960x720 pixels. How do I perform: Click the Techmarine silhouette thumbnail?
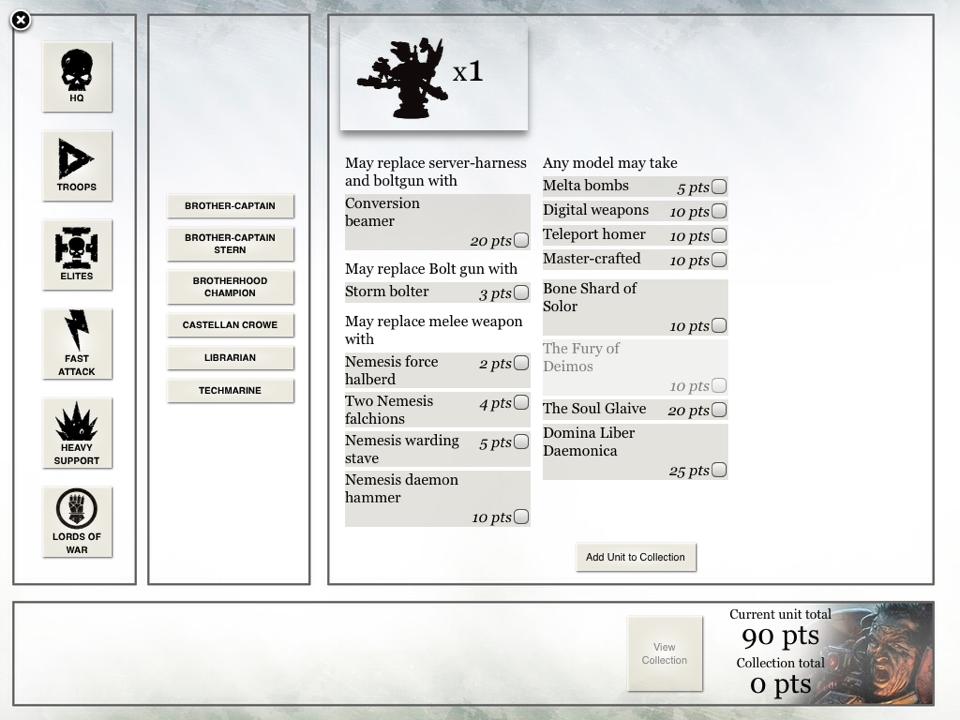tap(402, 78)
